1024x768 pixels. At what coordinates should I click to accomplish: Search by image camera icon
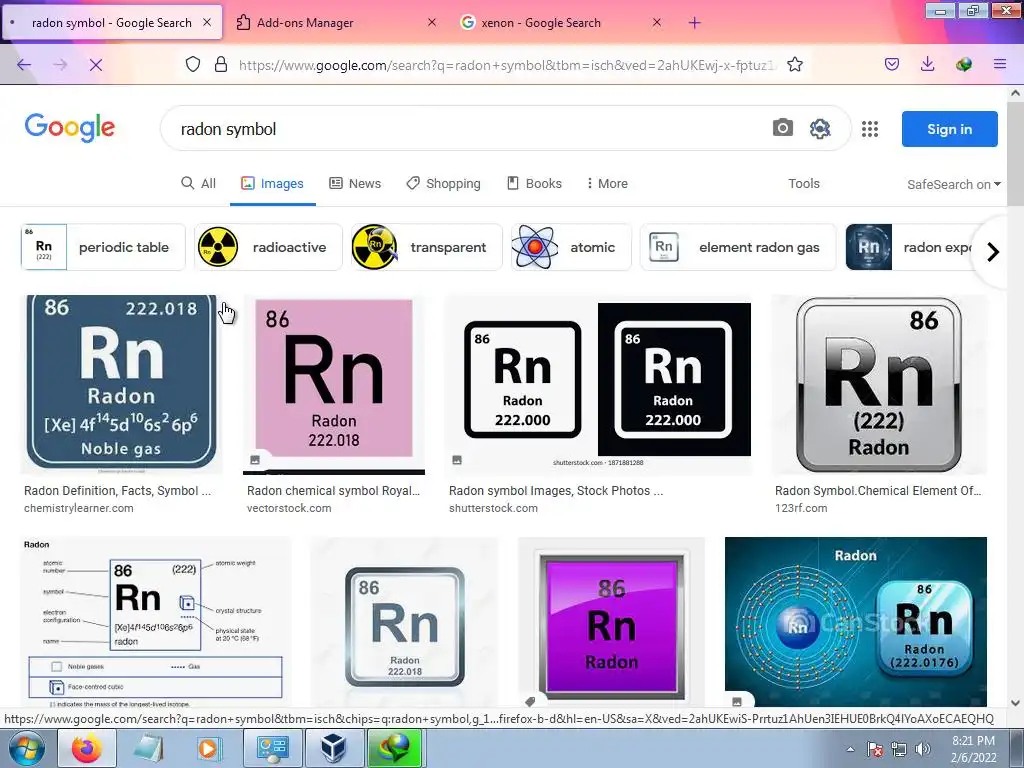(783, 128)
